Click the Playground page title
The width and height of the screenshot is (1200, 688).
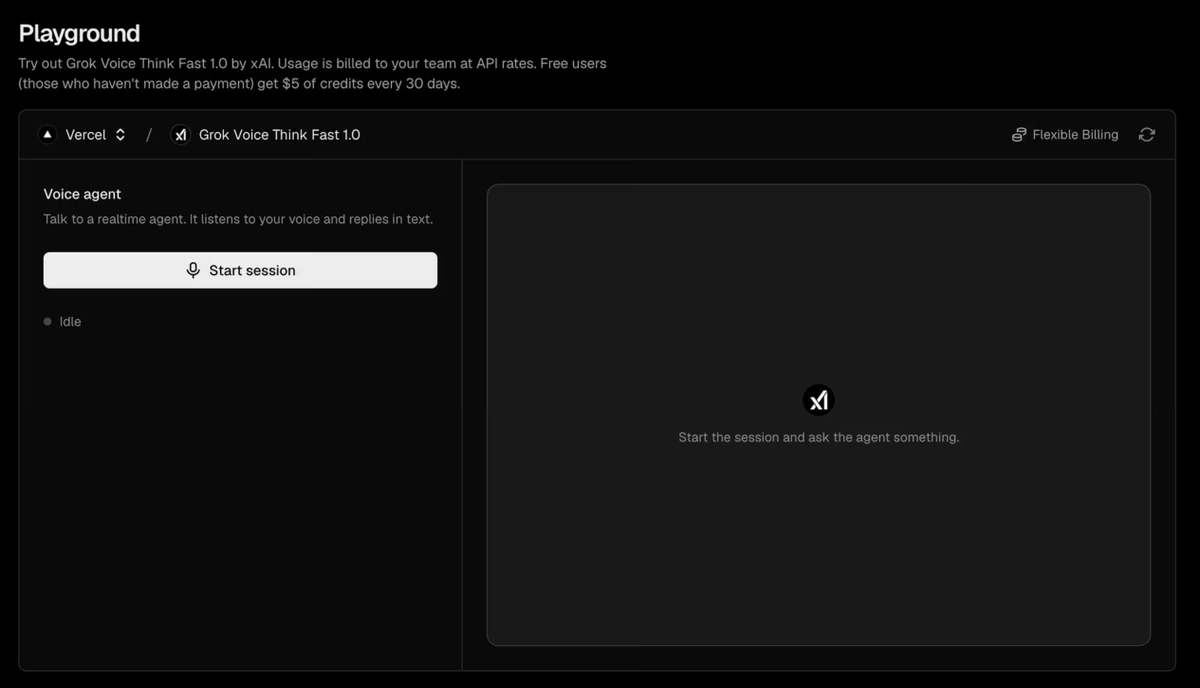tap(79, 33)
